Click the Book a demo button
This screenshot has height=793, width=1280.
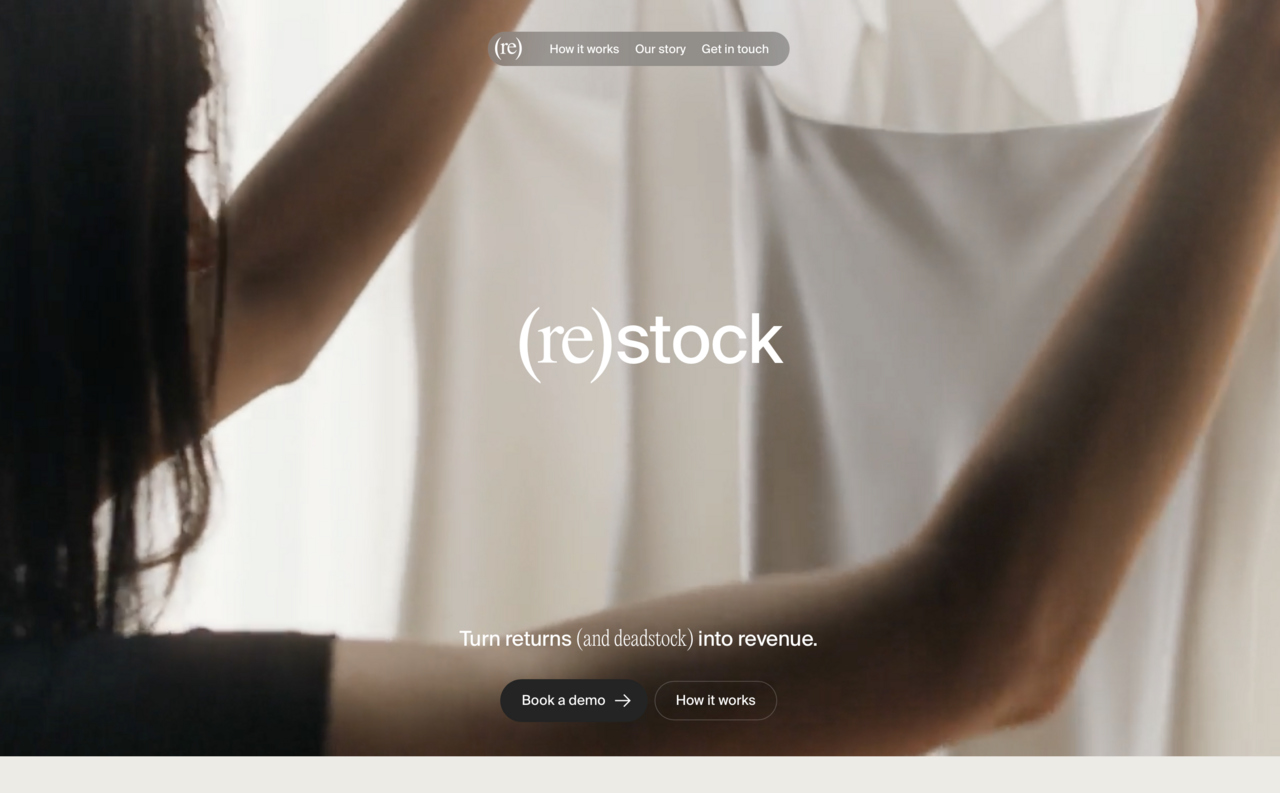(x=574, y=700)
